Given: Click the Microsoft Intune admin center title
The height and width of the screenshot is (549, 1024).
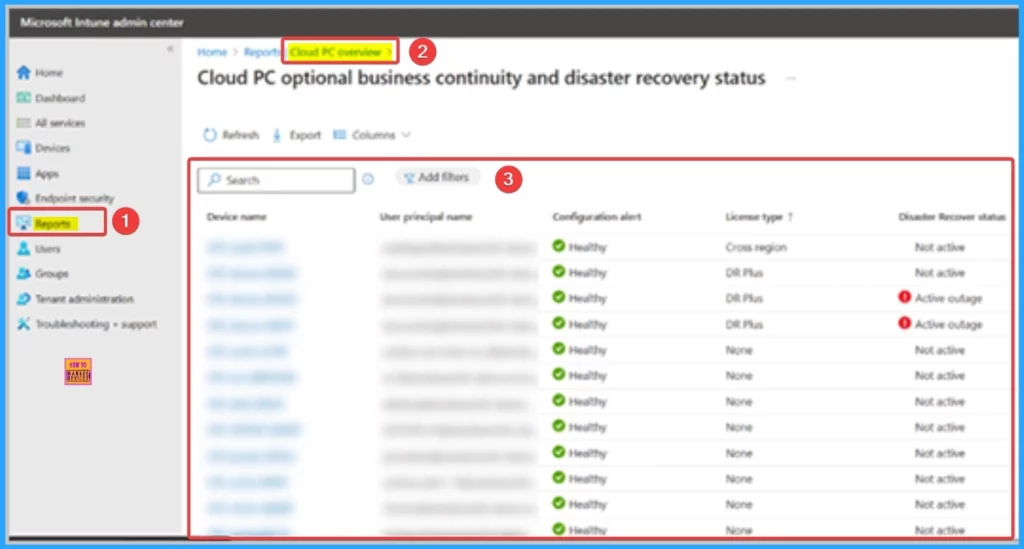Looking at the screenshot, I should pos(102,22).
